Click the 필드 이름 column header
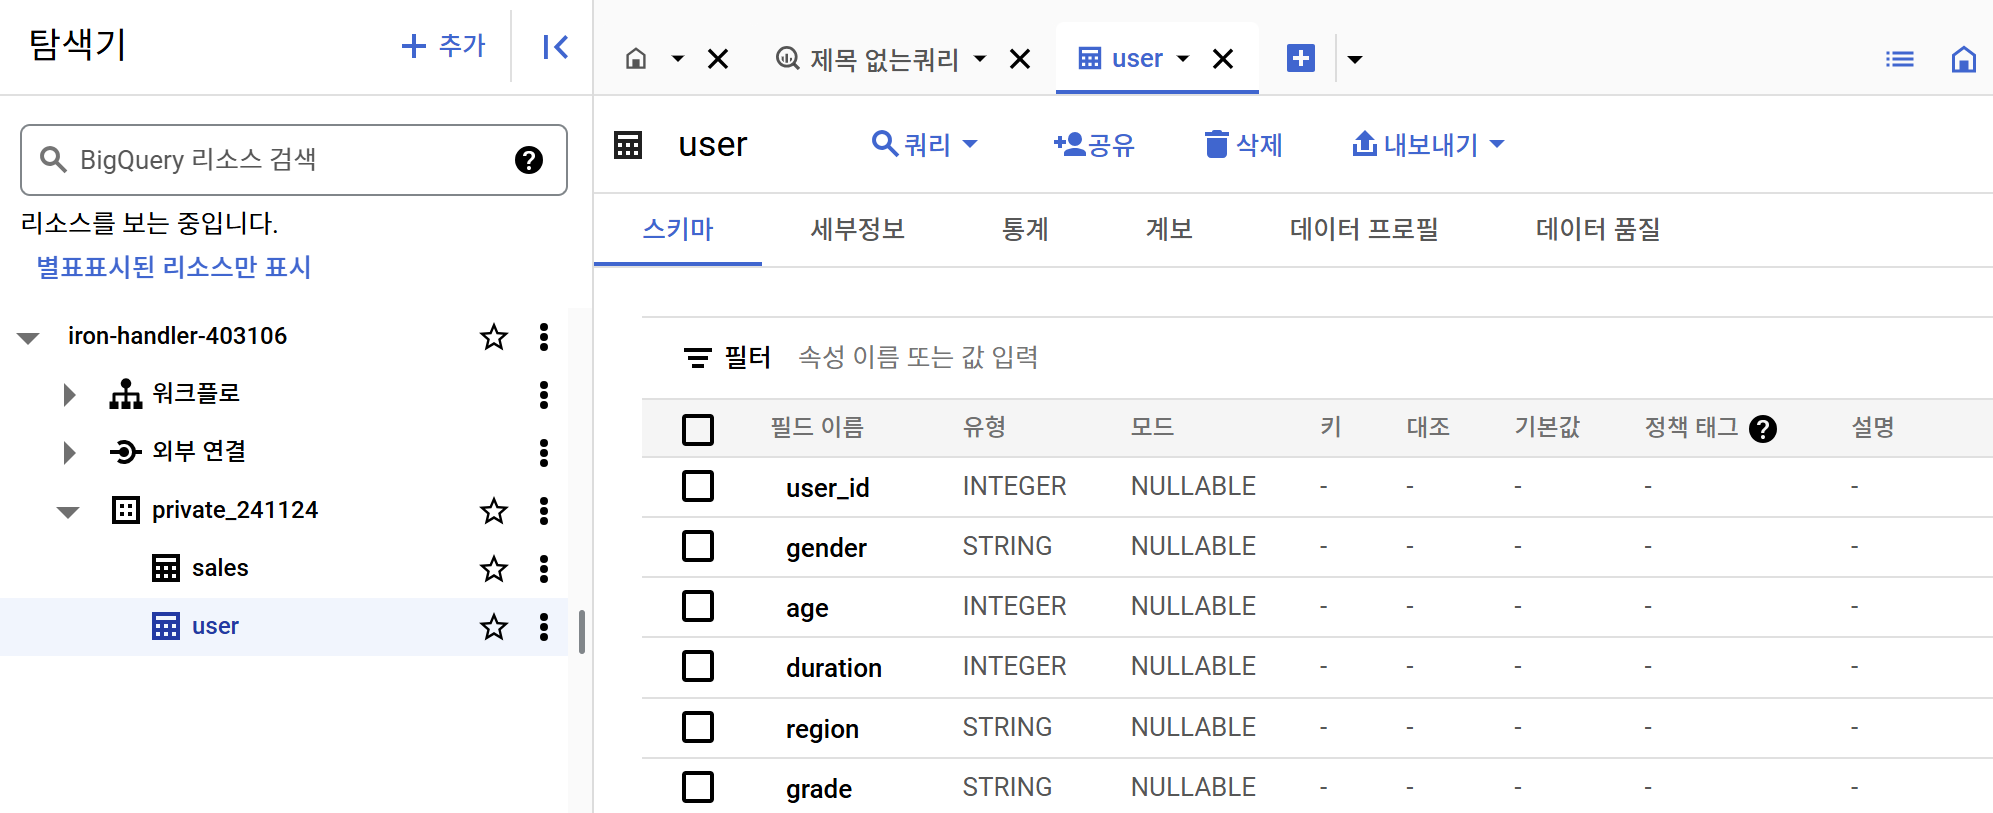 (817, 428)
